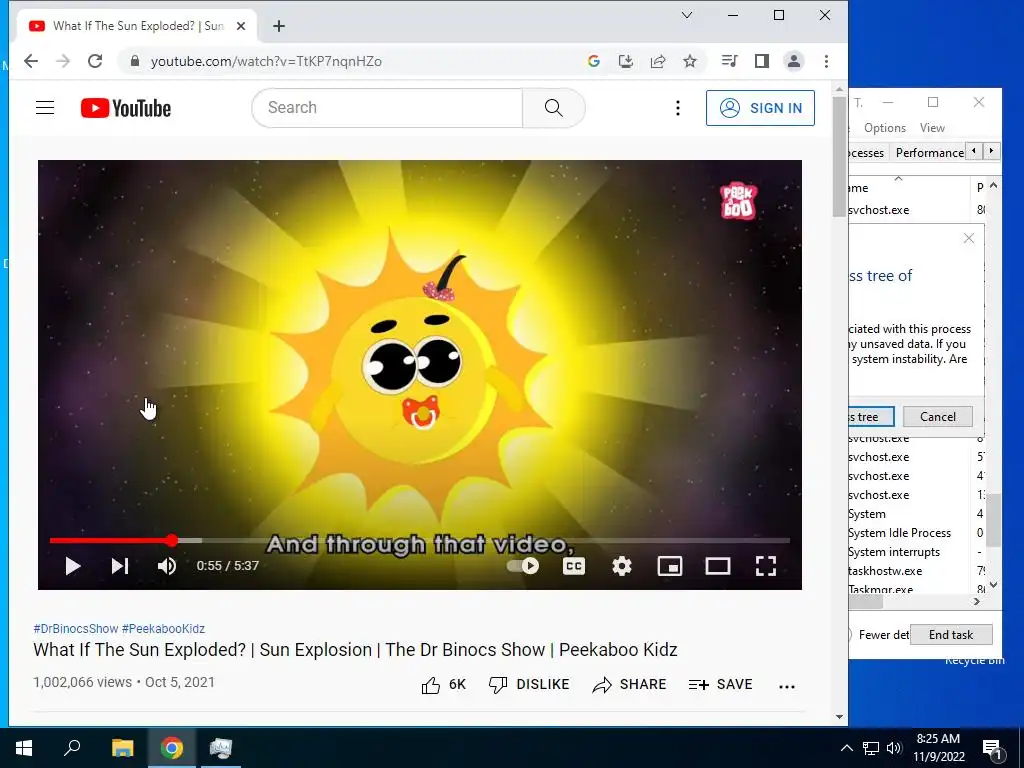Open the Chrome three-dot menu
1024x768 pixels.
click(x=826, y=61)
